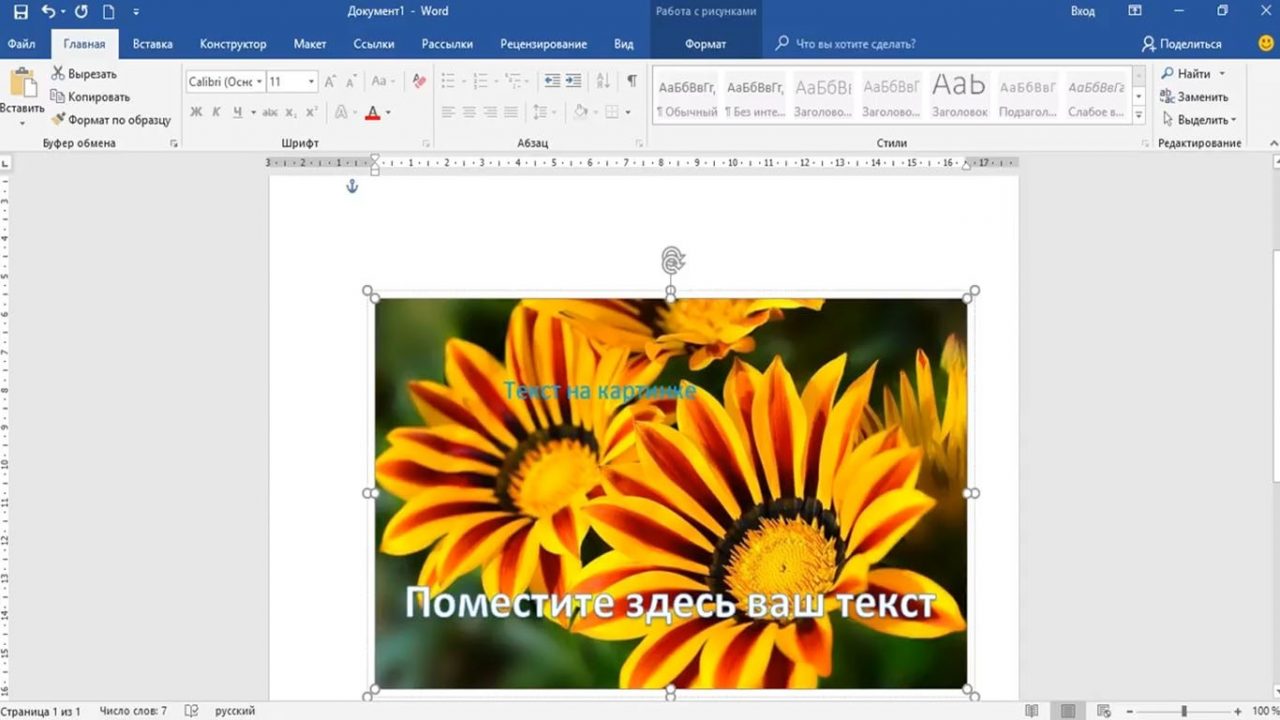Toggle superscript x² formatting

pyautogui.click(x=312, y=112)
